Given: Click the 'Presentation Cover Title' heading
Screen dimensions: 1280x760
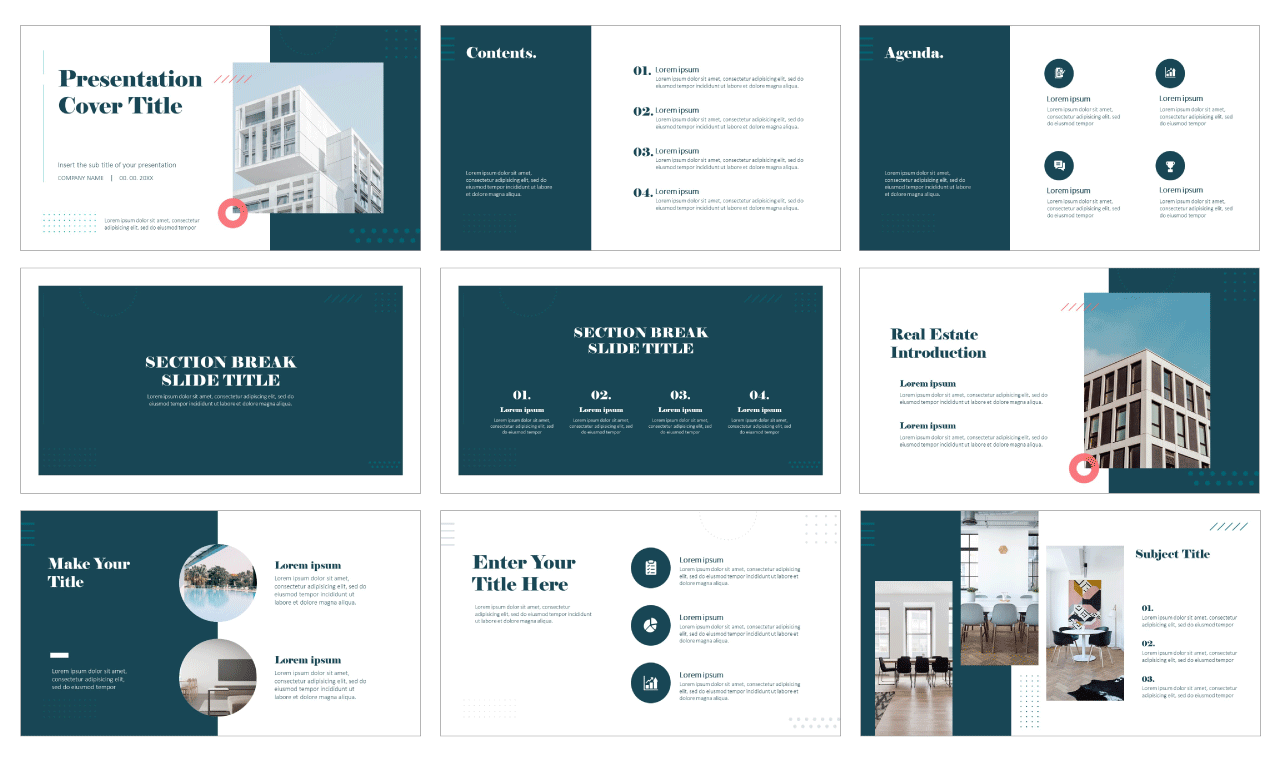Looking at the screenshot, I should coord(130,92).
